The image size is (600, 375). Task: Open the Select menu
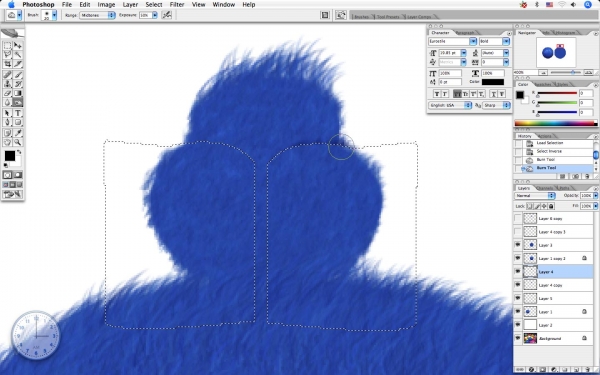154,5
